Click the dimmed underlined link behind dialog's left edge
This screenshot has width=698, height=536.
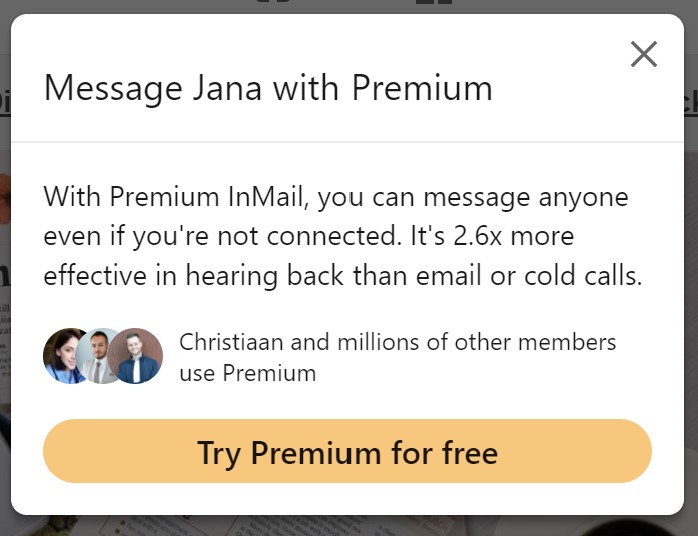[x=5, y=103]
